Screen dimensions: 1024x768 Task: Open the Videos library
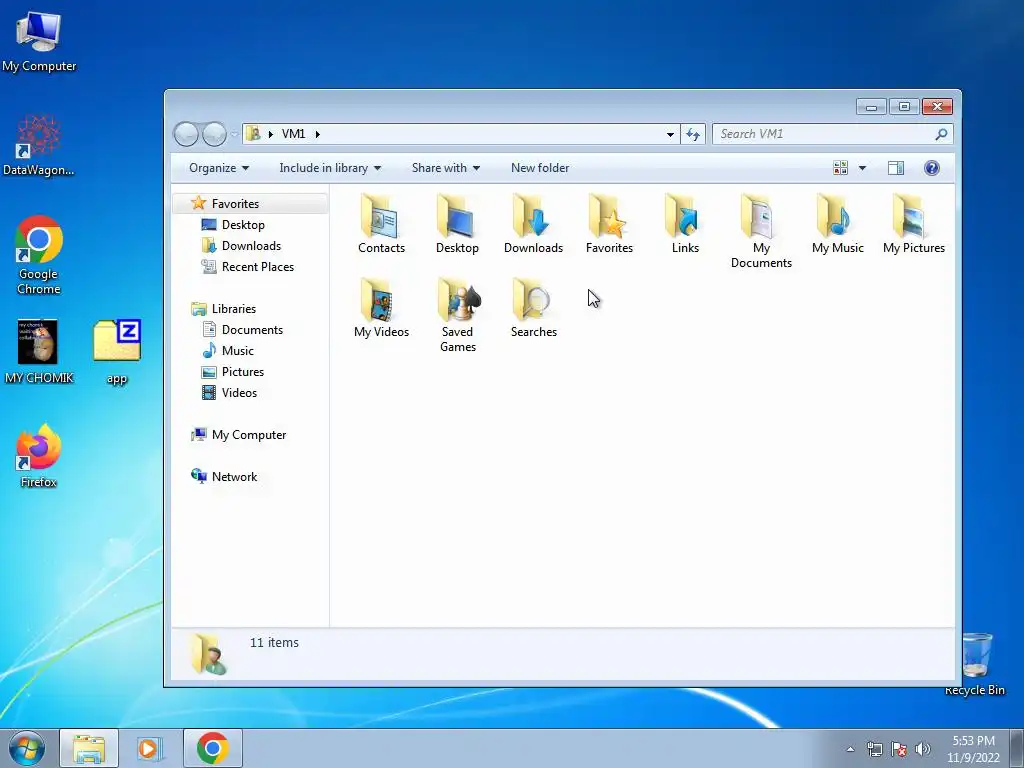239,392
